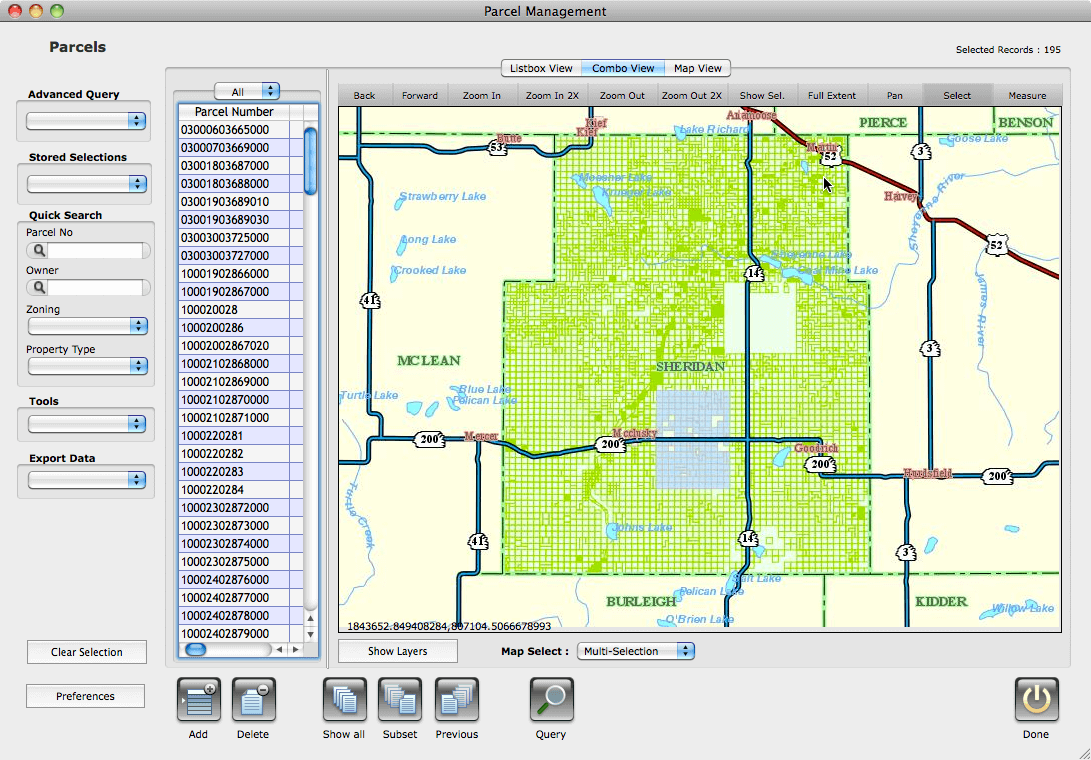
Task: Select parcel 10002002867020 row
Action: tap(241, 346)
